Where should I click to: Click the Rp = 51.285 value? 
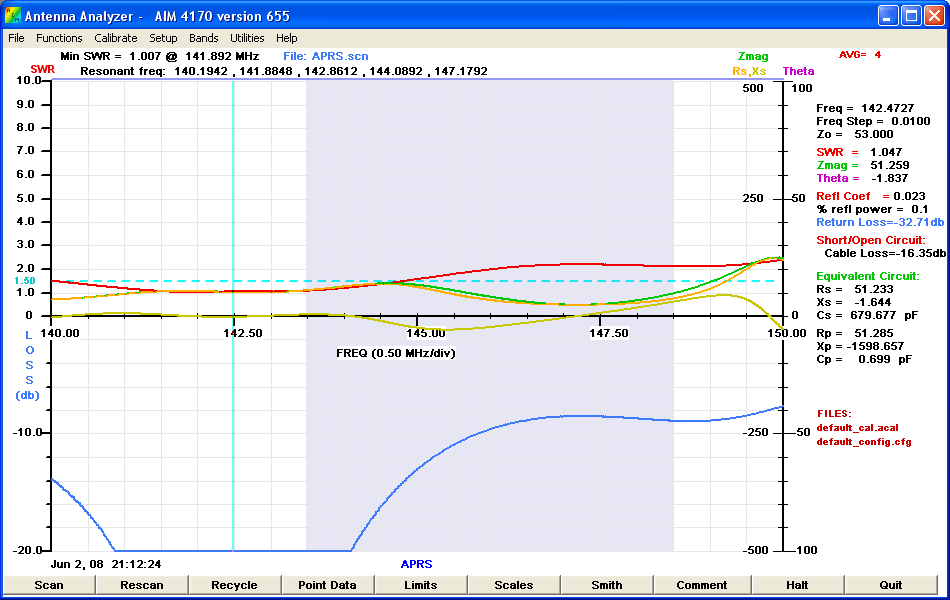tap(855, 333)
